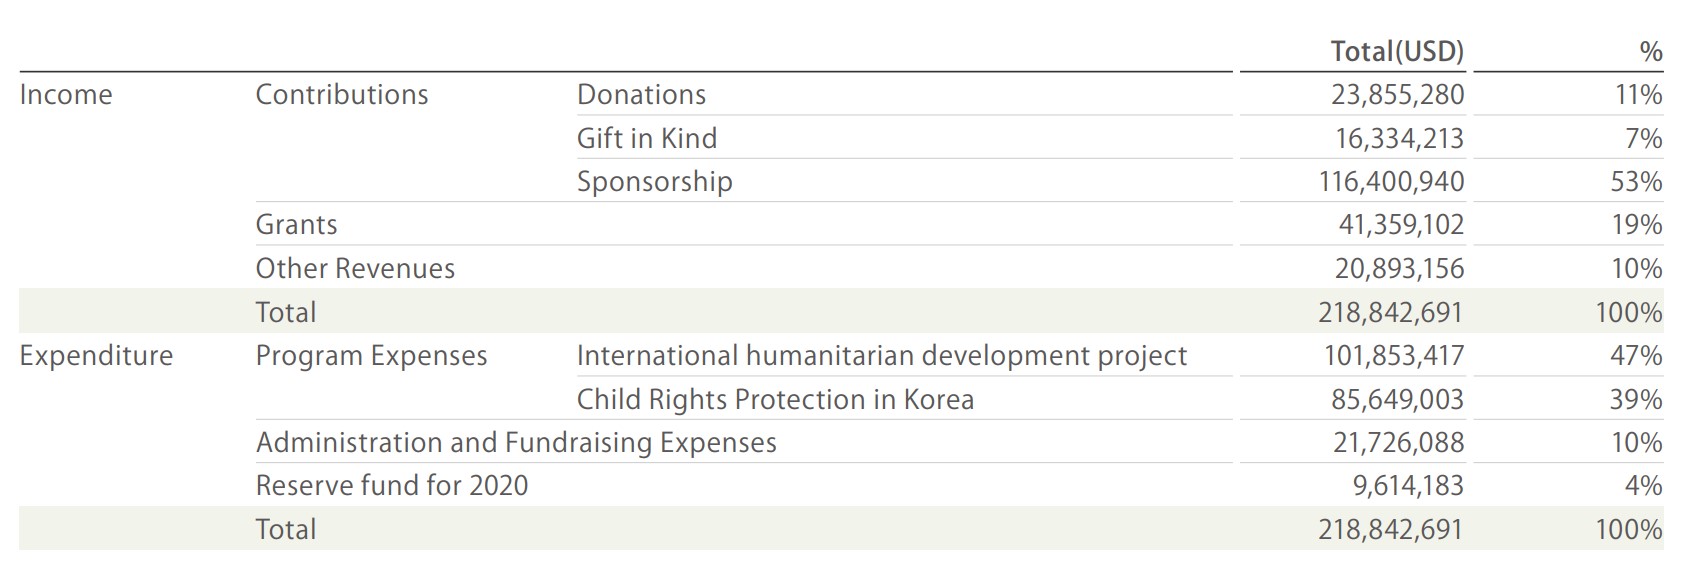
Task: Select the Grants row label
Action: pyautogui.click(x=297, y=225)
